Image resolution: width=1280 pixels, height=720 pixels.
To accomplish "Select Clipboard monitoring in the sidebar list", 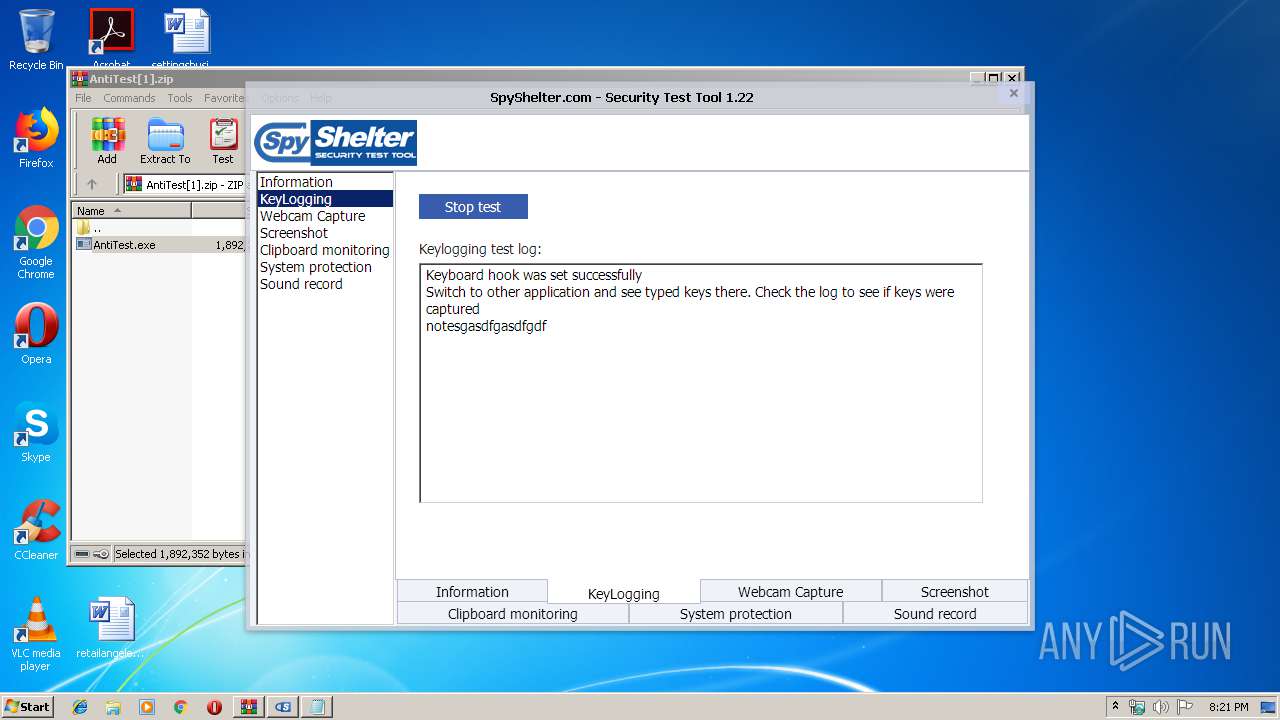I will [x=325, y=250].
